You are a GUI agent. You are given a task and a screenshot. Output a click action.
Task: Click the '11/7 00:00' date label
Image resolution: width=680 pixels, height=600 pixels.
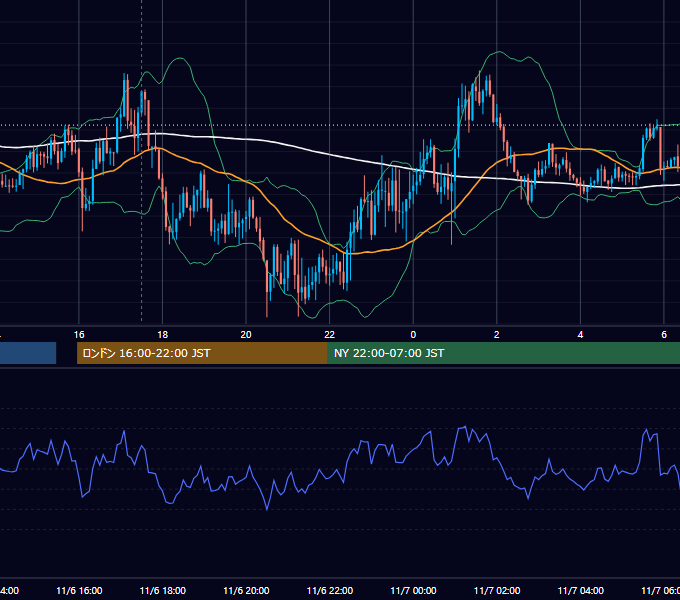coord(413,590)
